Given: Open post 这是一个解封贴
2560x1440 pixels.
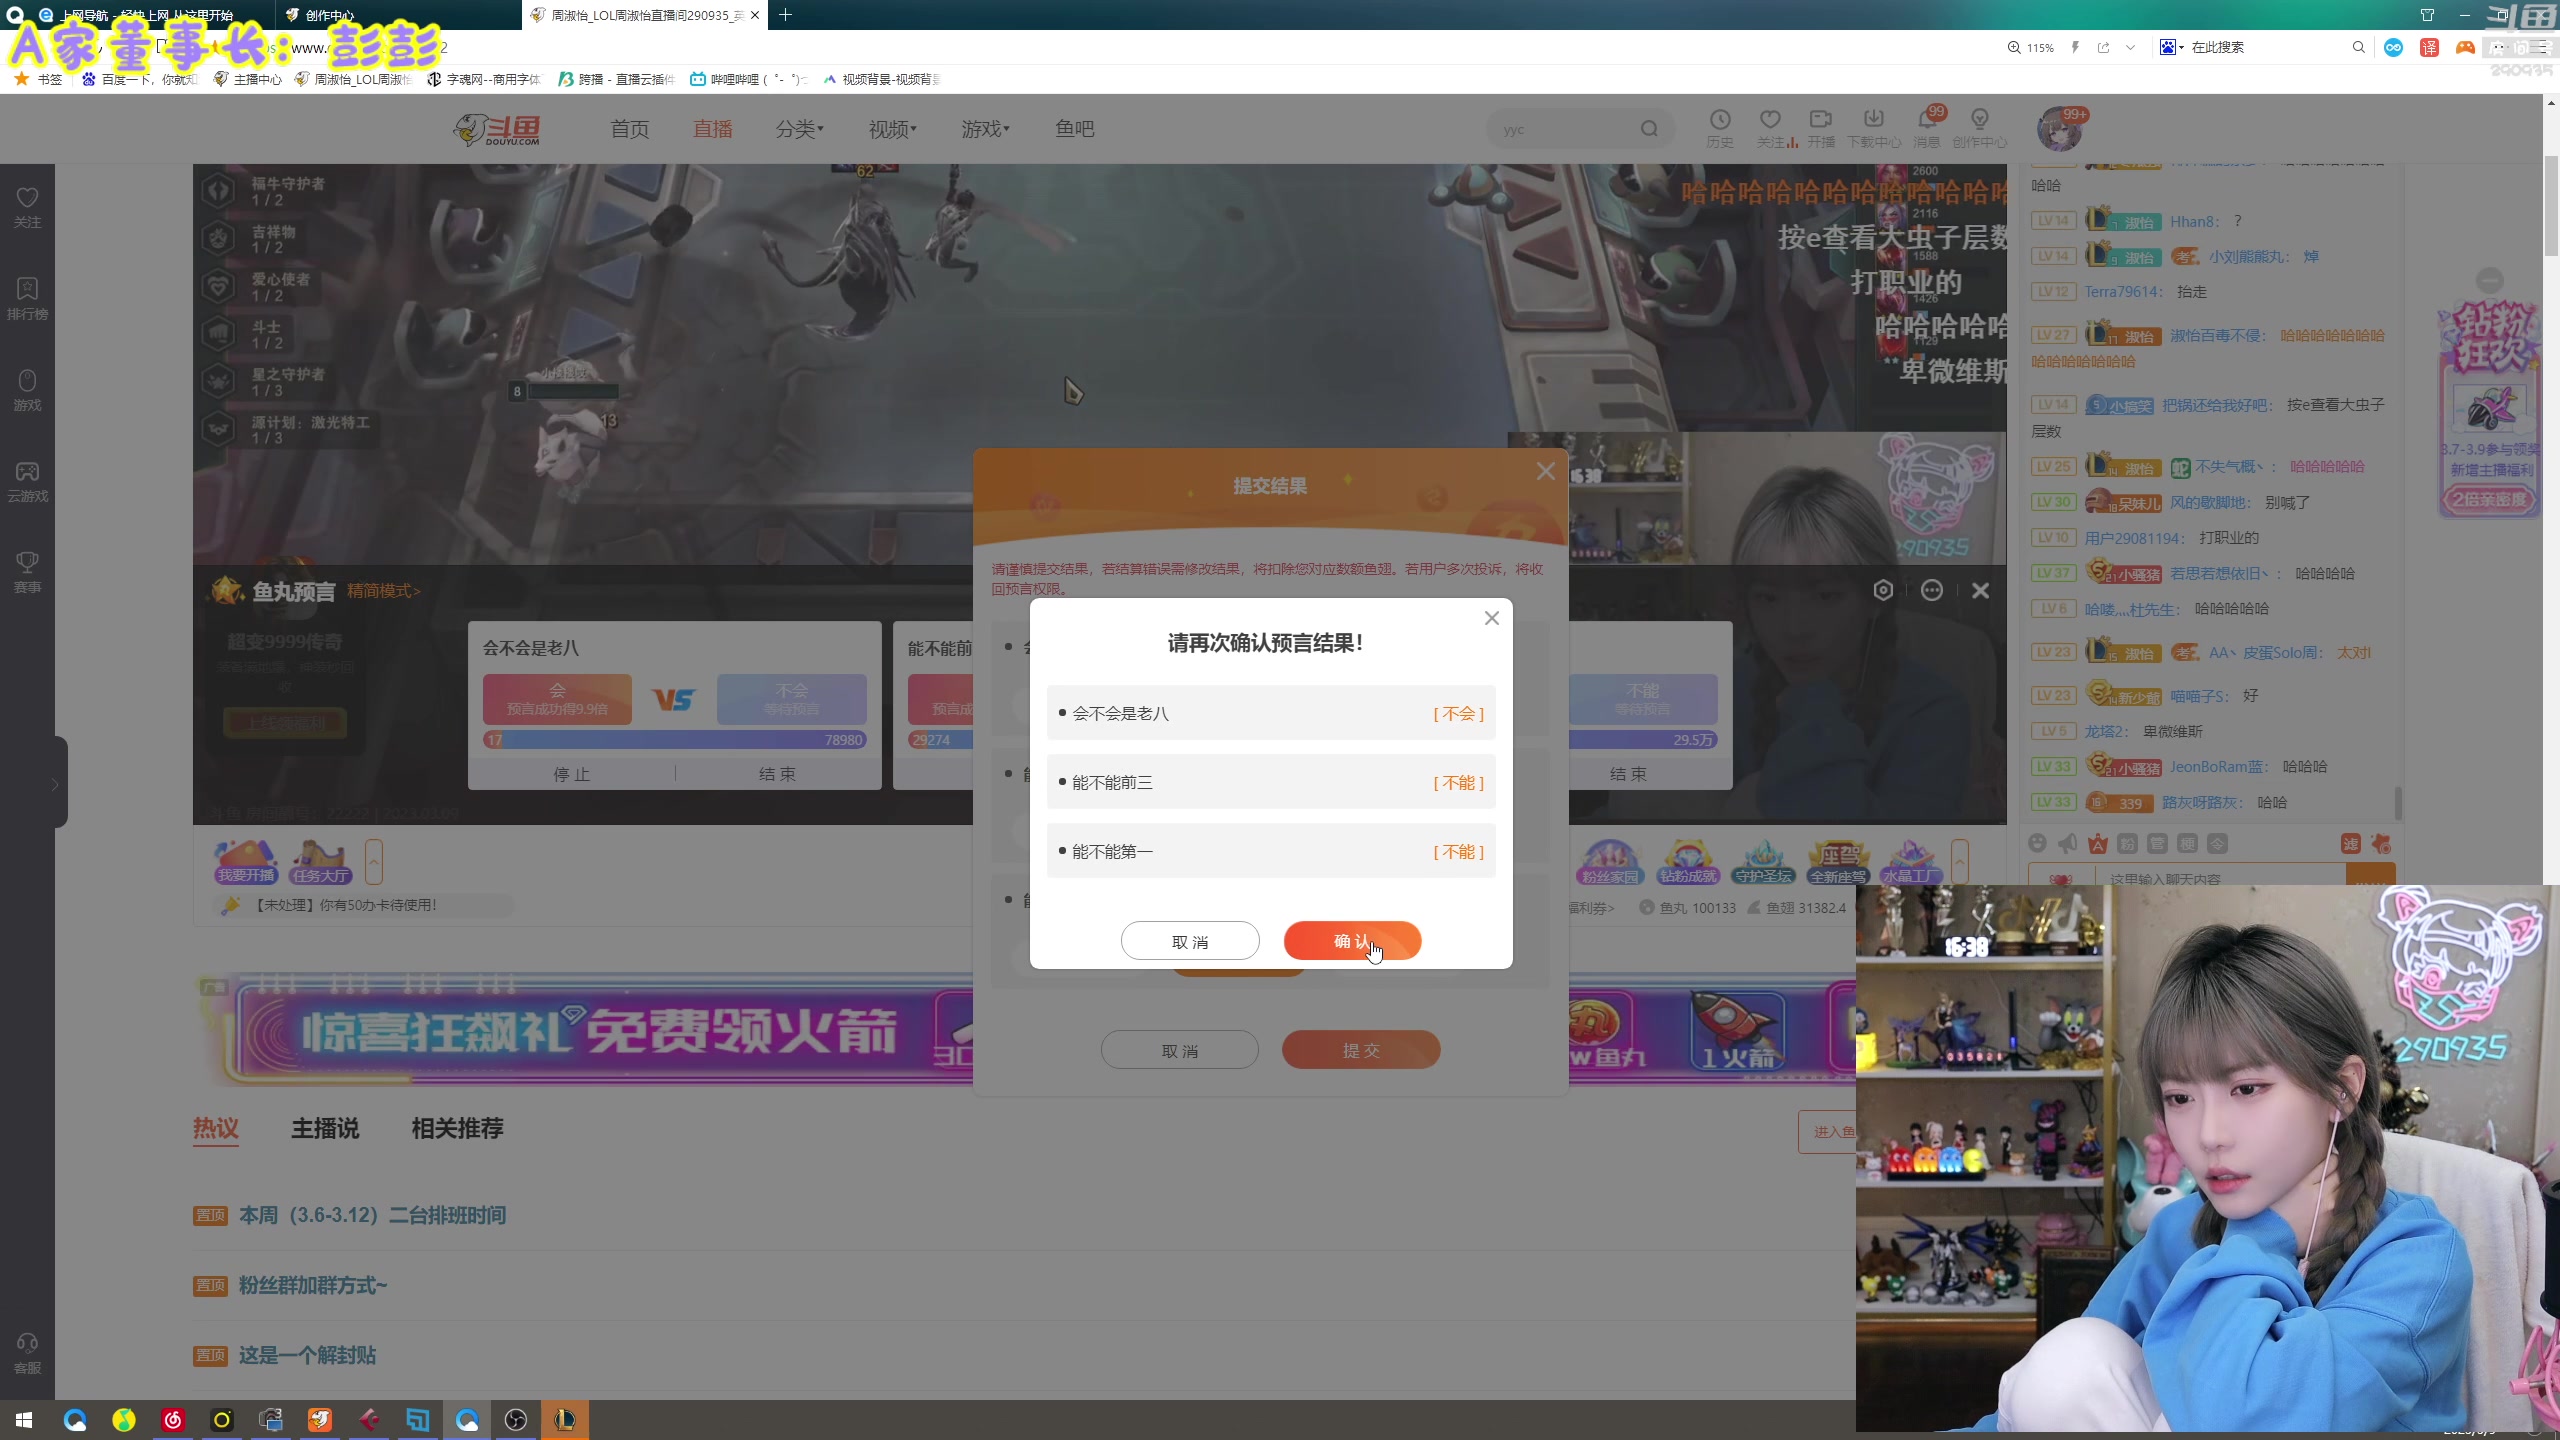Looking at the screenshot, I should tap(307, 1355).
